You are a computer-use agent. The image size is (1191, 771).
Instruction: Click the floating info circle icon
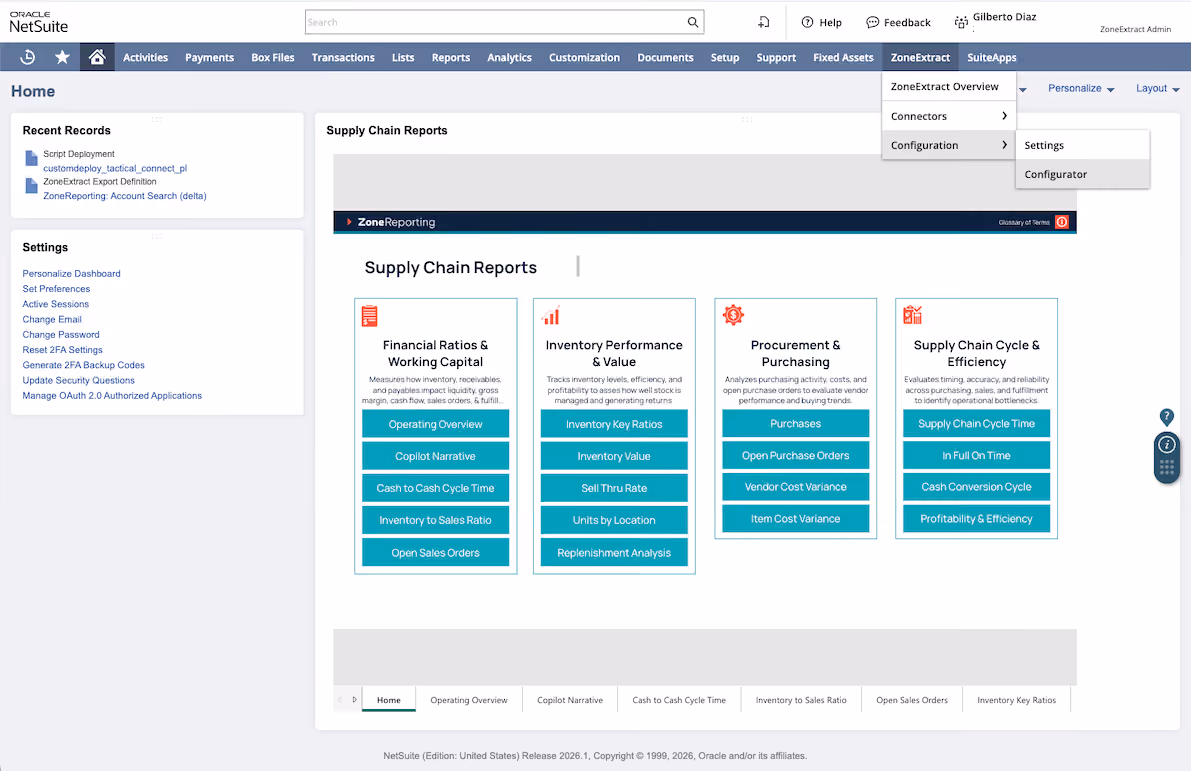1167,444
